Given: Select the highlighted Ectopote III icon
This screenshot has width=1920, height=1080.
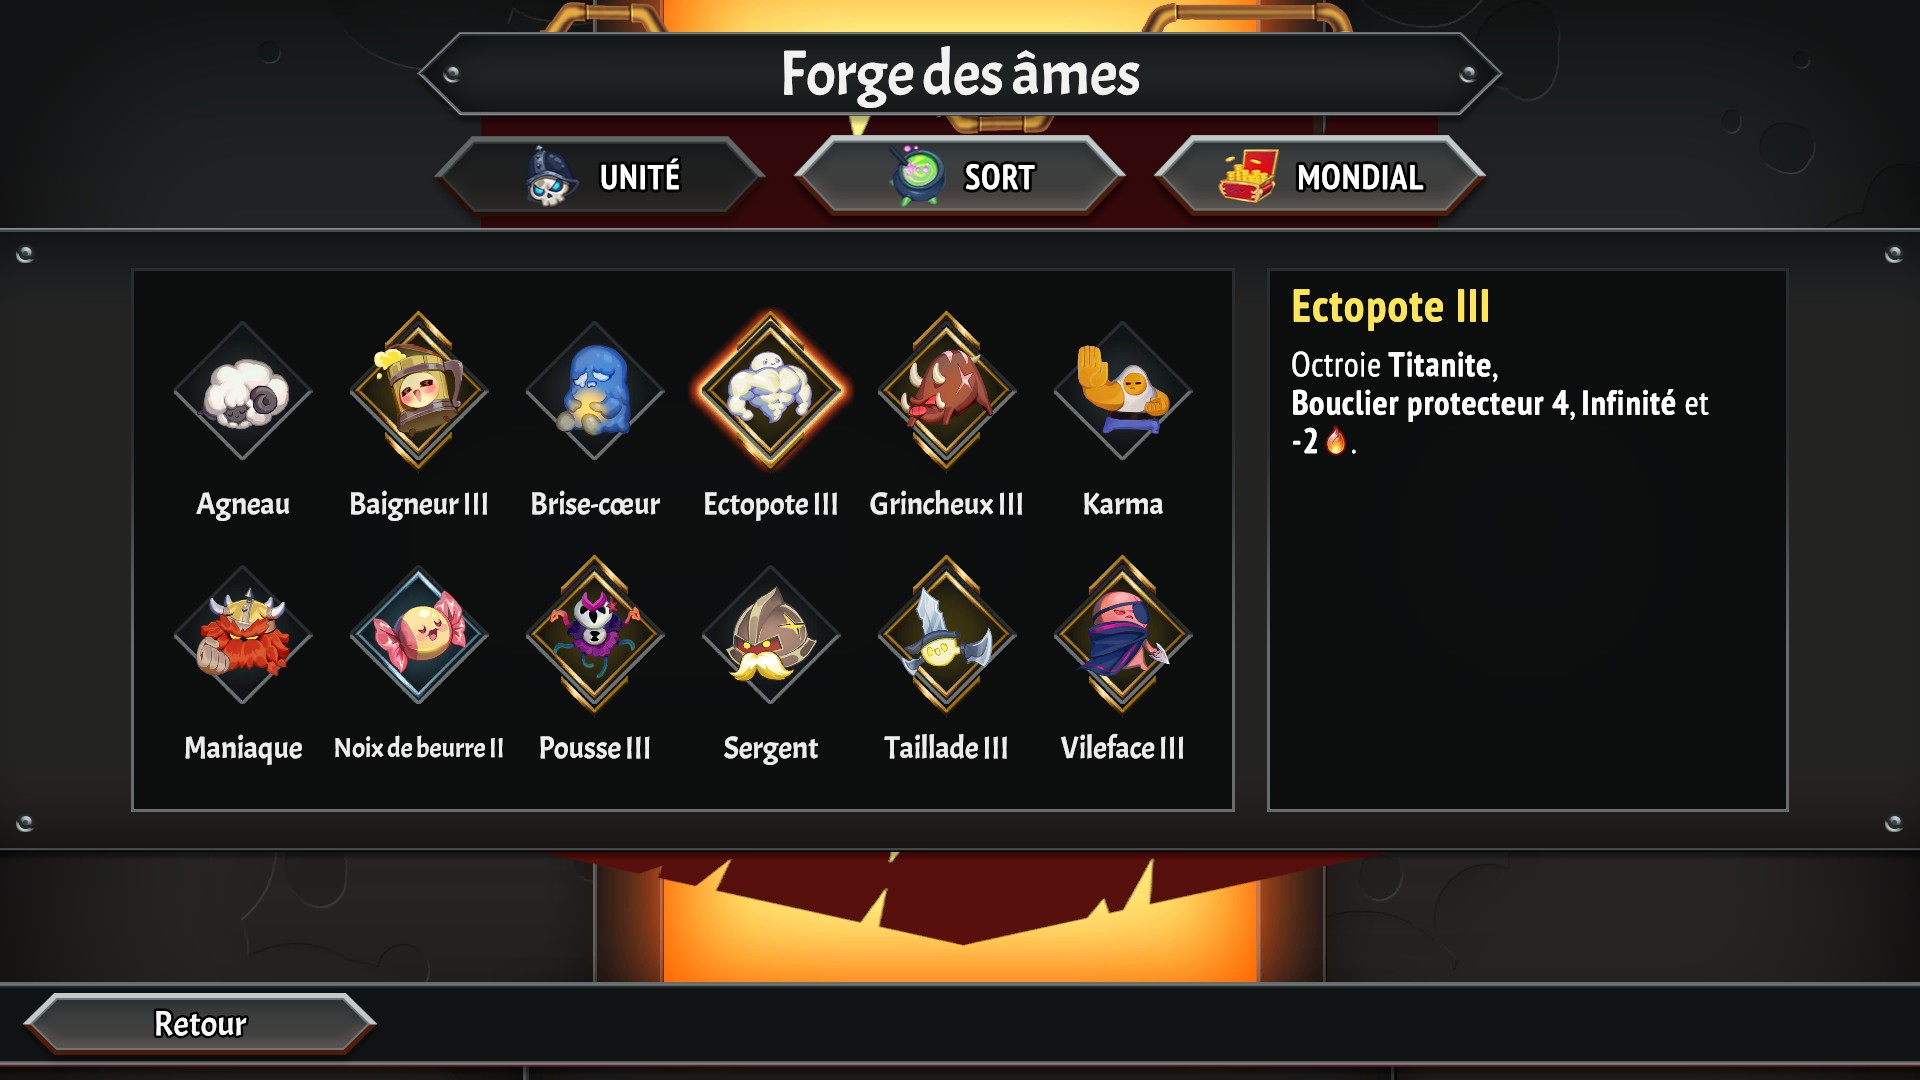Looking at the screenshot, I should pos(770,391).
